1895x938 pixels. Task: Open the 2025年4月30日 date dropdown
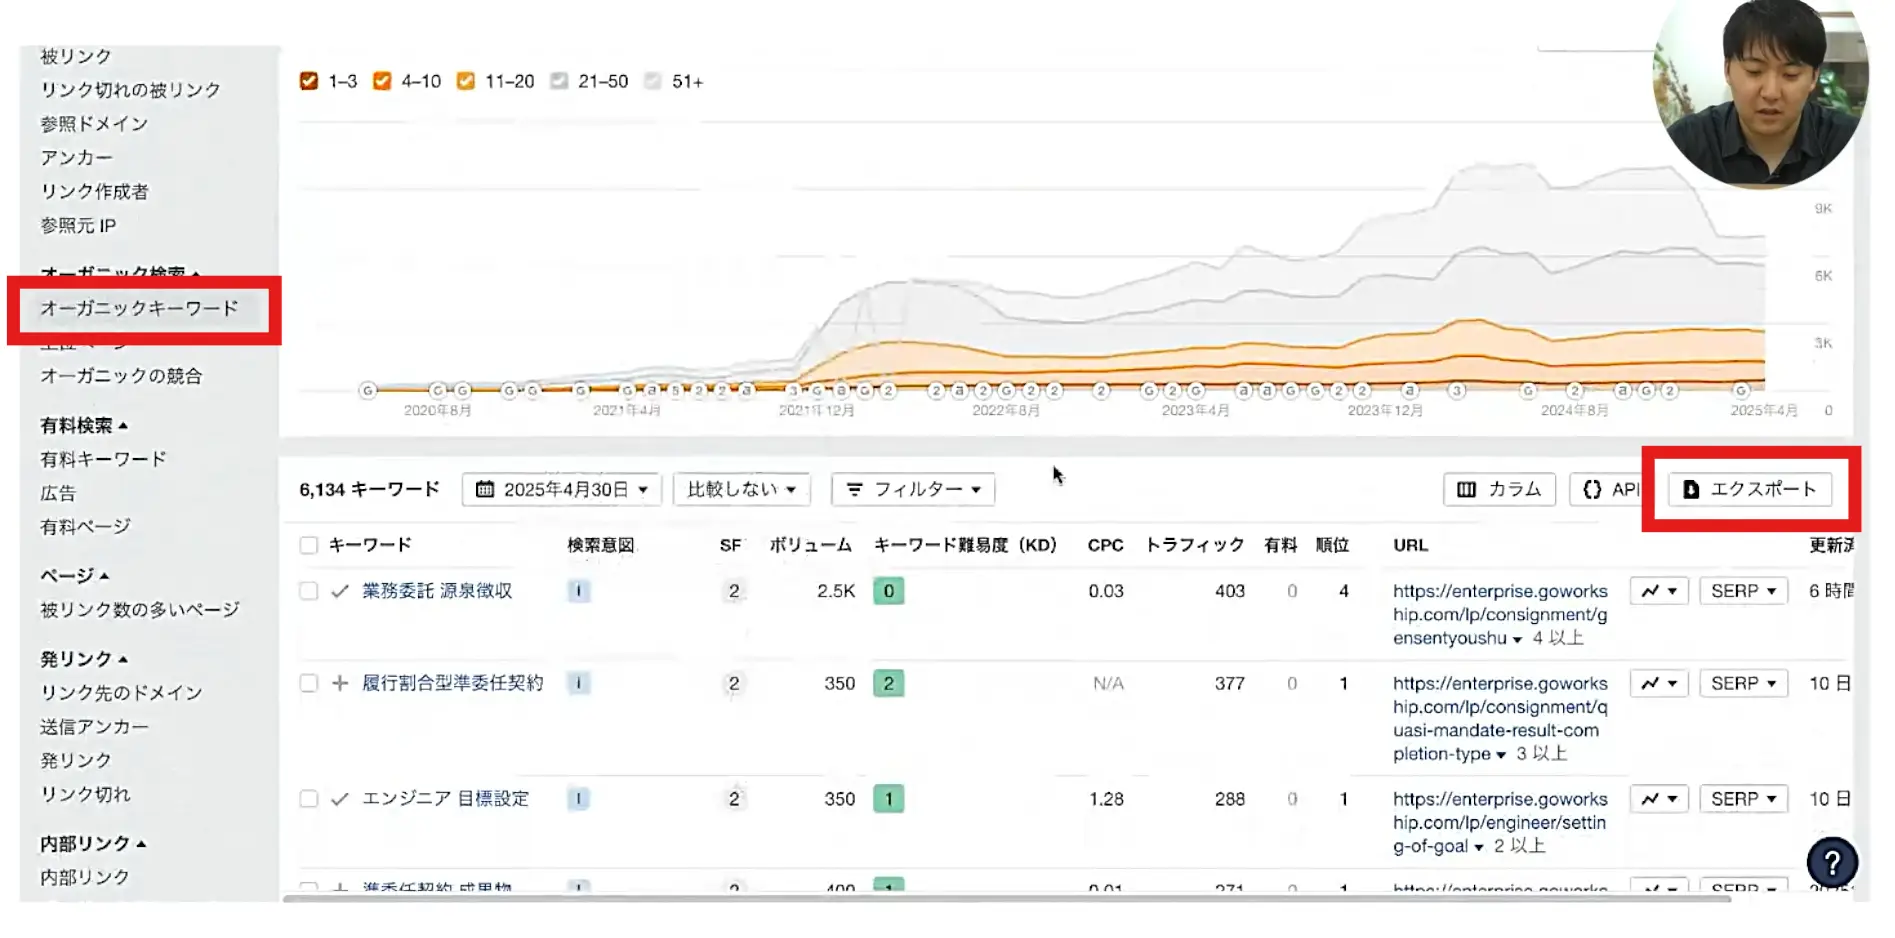pyautogui.click(x=561, y=489)
